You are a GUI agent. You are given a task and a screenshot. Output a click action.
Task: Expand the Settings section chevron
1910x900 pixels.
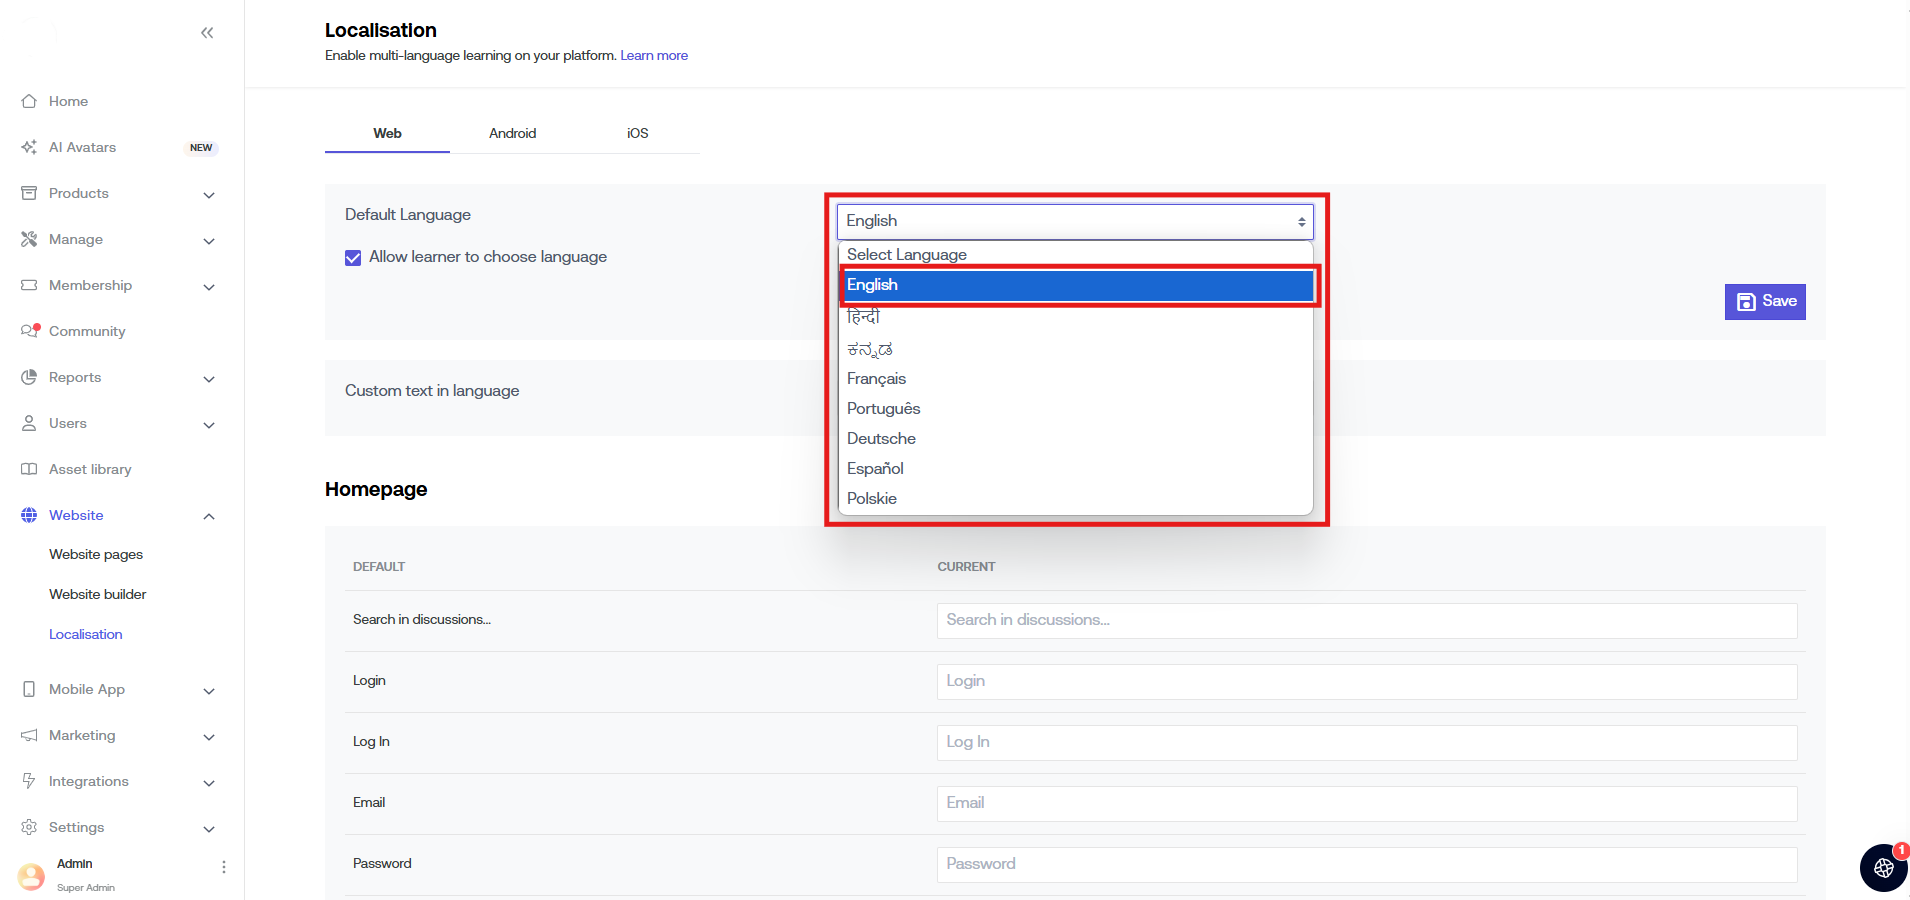pos(209,829)
